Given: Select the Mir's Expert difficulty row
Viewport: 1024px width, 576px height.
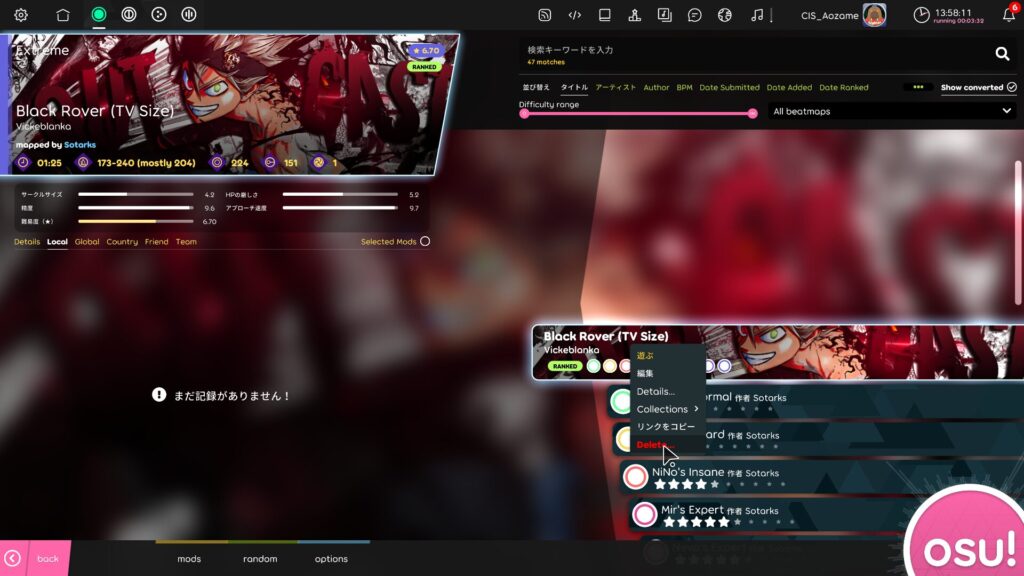Looking at the screenshot, I should 827,515.
